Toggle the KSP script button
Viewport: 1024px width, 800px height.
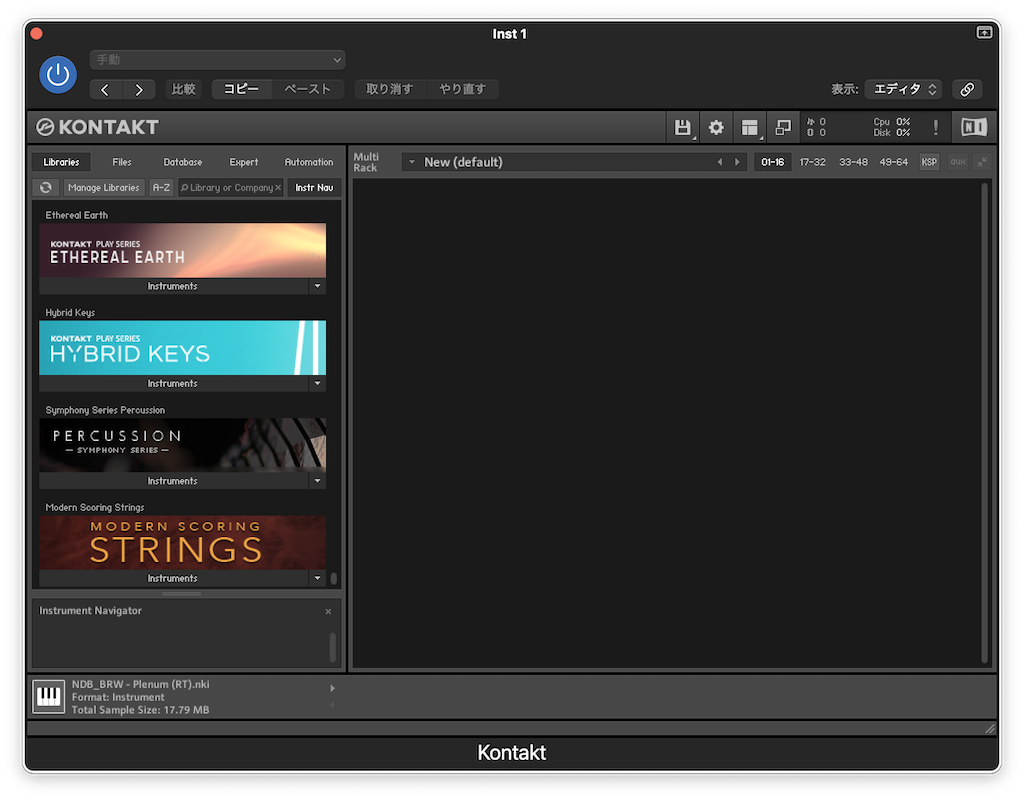click(x=929, y=162)
